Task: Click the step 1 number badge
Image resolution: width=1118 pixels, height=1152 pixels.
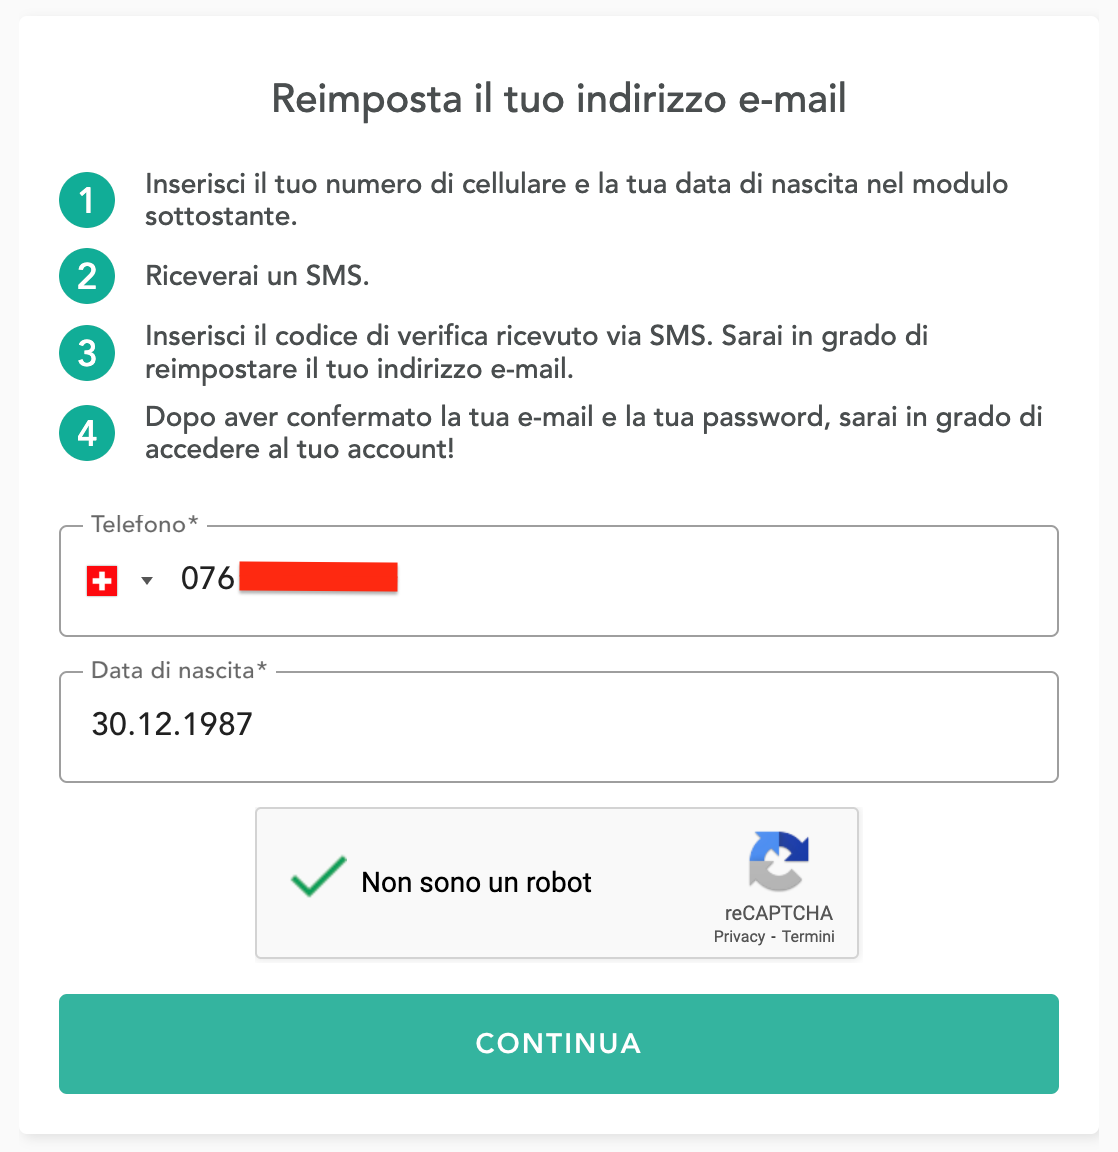Action: point(87,200)
